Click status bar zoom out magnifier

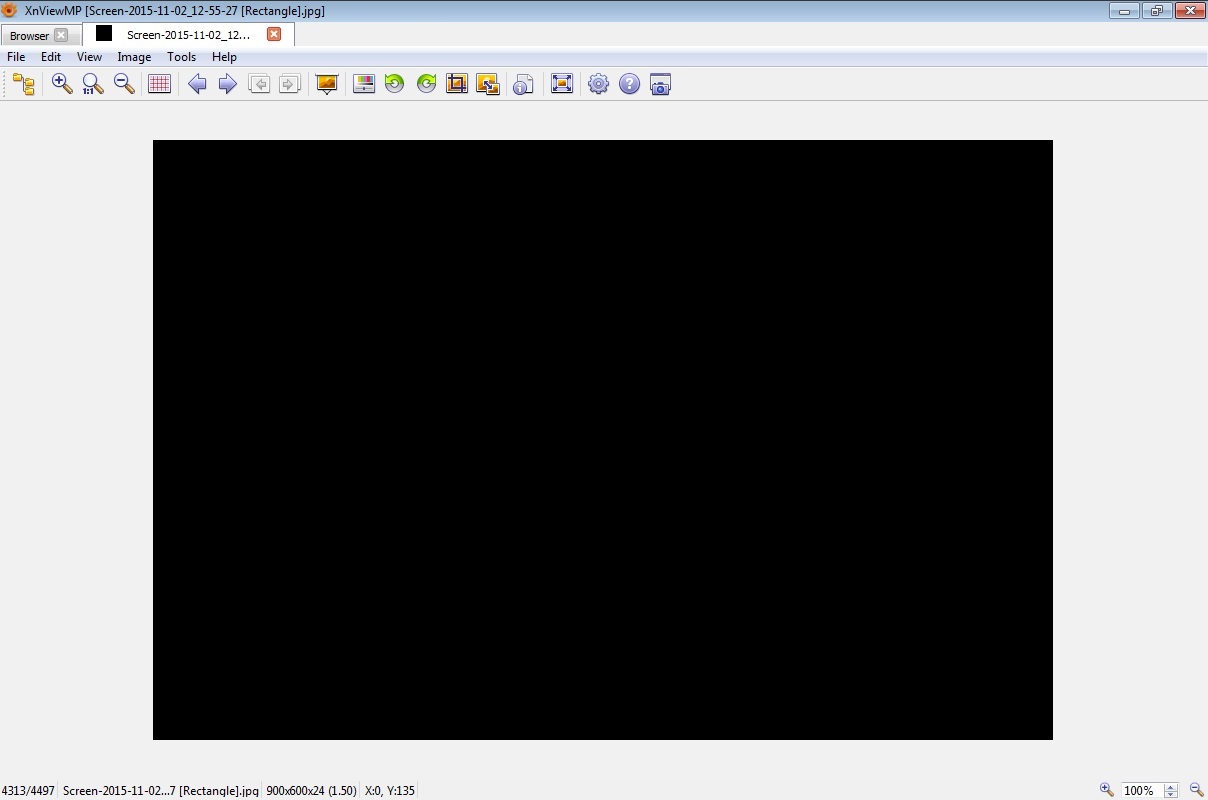tap(1196, 790)
